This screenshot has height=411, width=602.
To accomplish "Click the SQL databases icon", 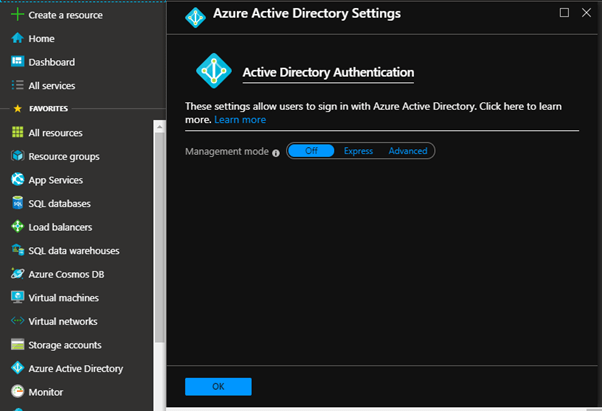I will [17, 203].
